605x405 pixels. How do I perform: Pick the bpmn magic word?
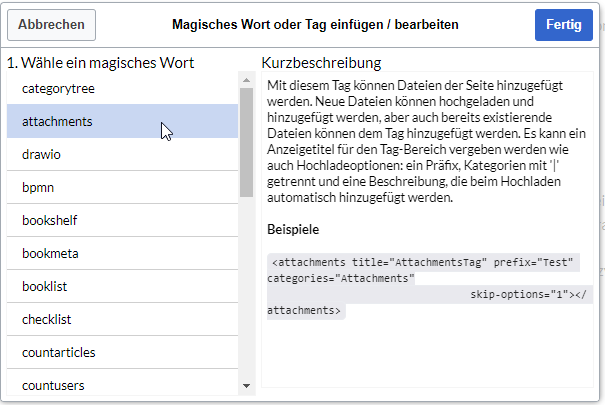(x=122, y=187)
